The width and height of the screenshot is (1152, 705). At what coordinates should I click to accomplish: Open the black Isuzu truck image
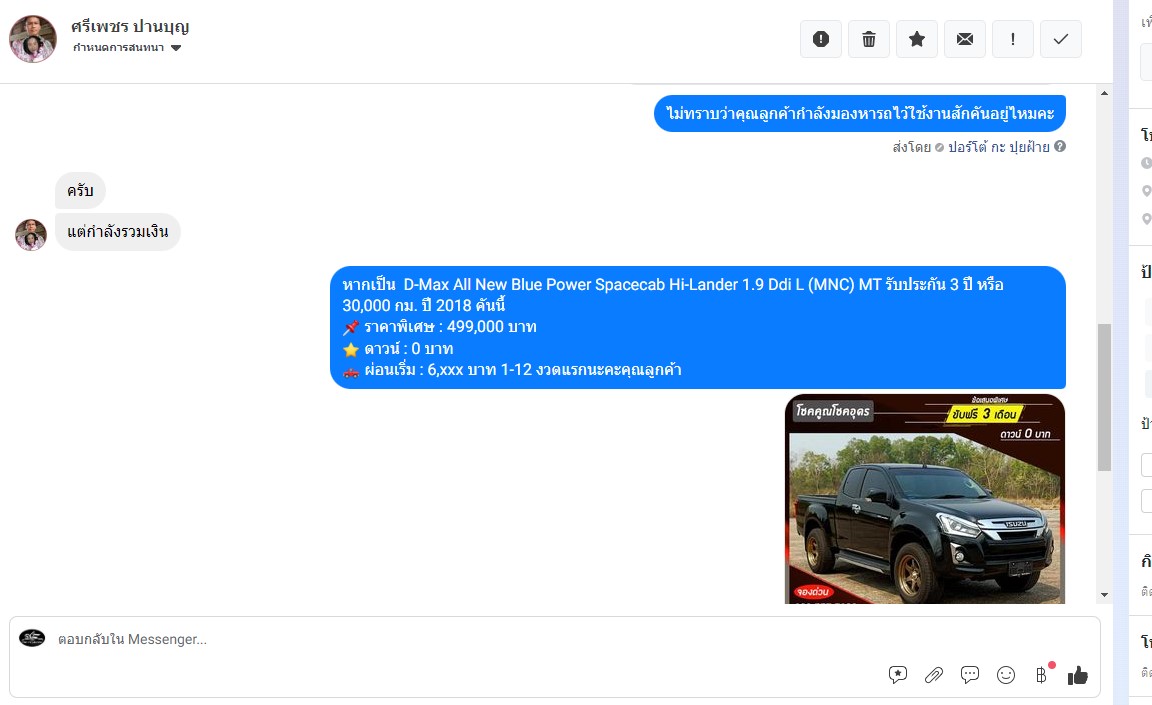925,499
